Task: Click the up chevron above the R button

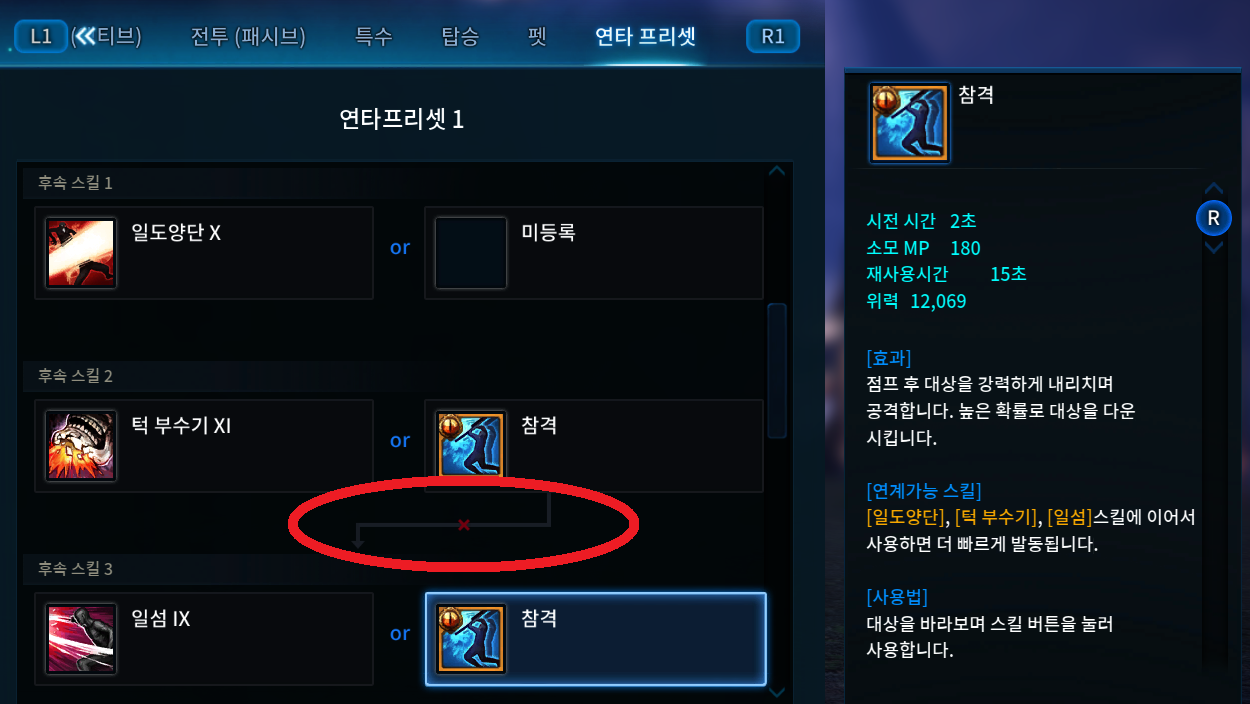Action: coord(1214,188)
